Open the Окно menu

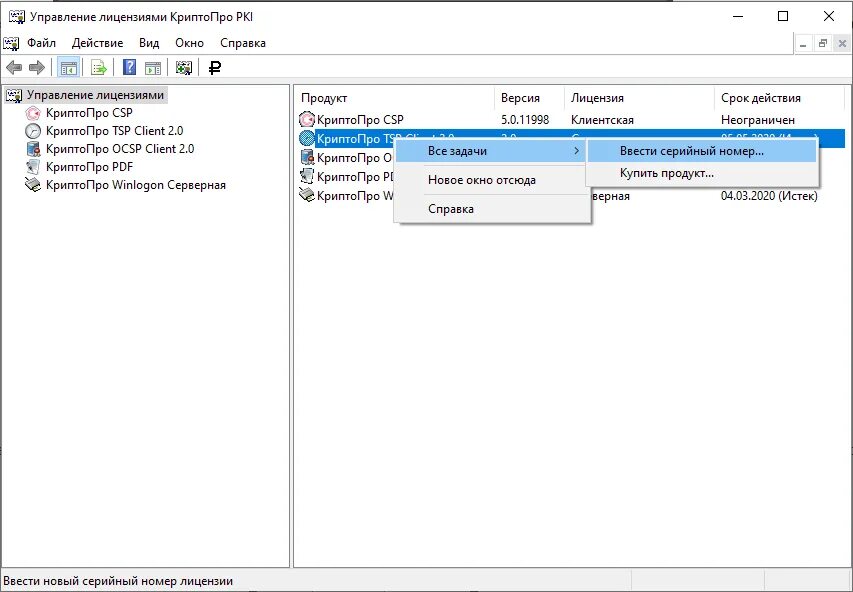click(189, 43)
